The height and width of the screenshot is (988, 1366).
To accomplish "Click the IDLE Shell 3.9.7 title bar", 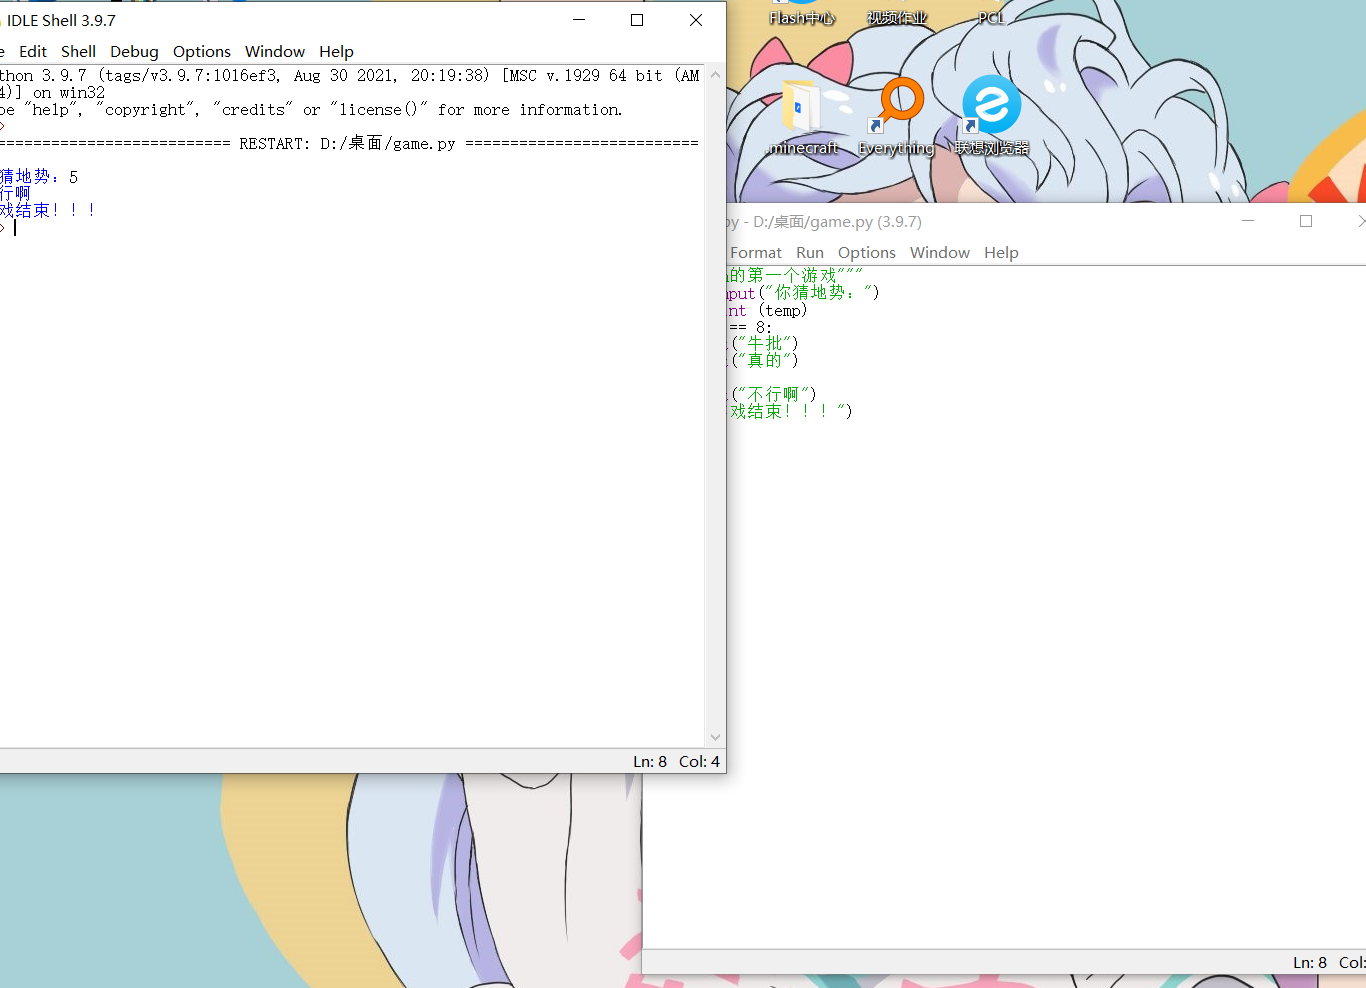I will pos(61,21).
